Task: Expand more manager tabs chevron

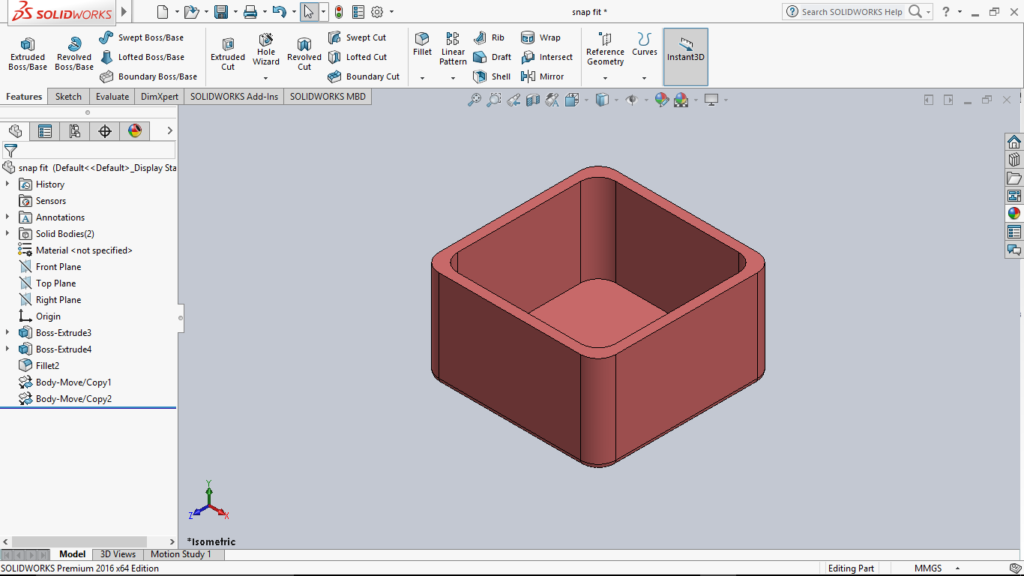Action: (170, 131)
